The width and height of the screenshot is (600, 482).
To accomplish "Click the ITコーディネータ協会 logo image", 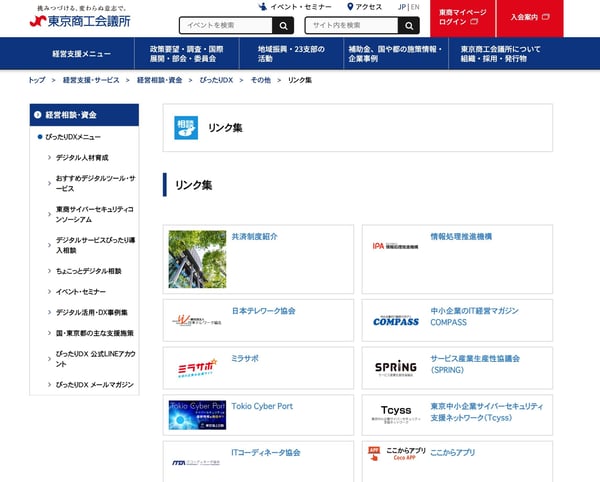I will tap(197, 463).
